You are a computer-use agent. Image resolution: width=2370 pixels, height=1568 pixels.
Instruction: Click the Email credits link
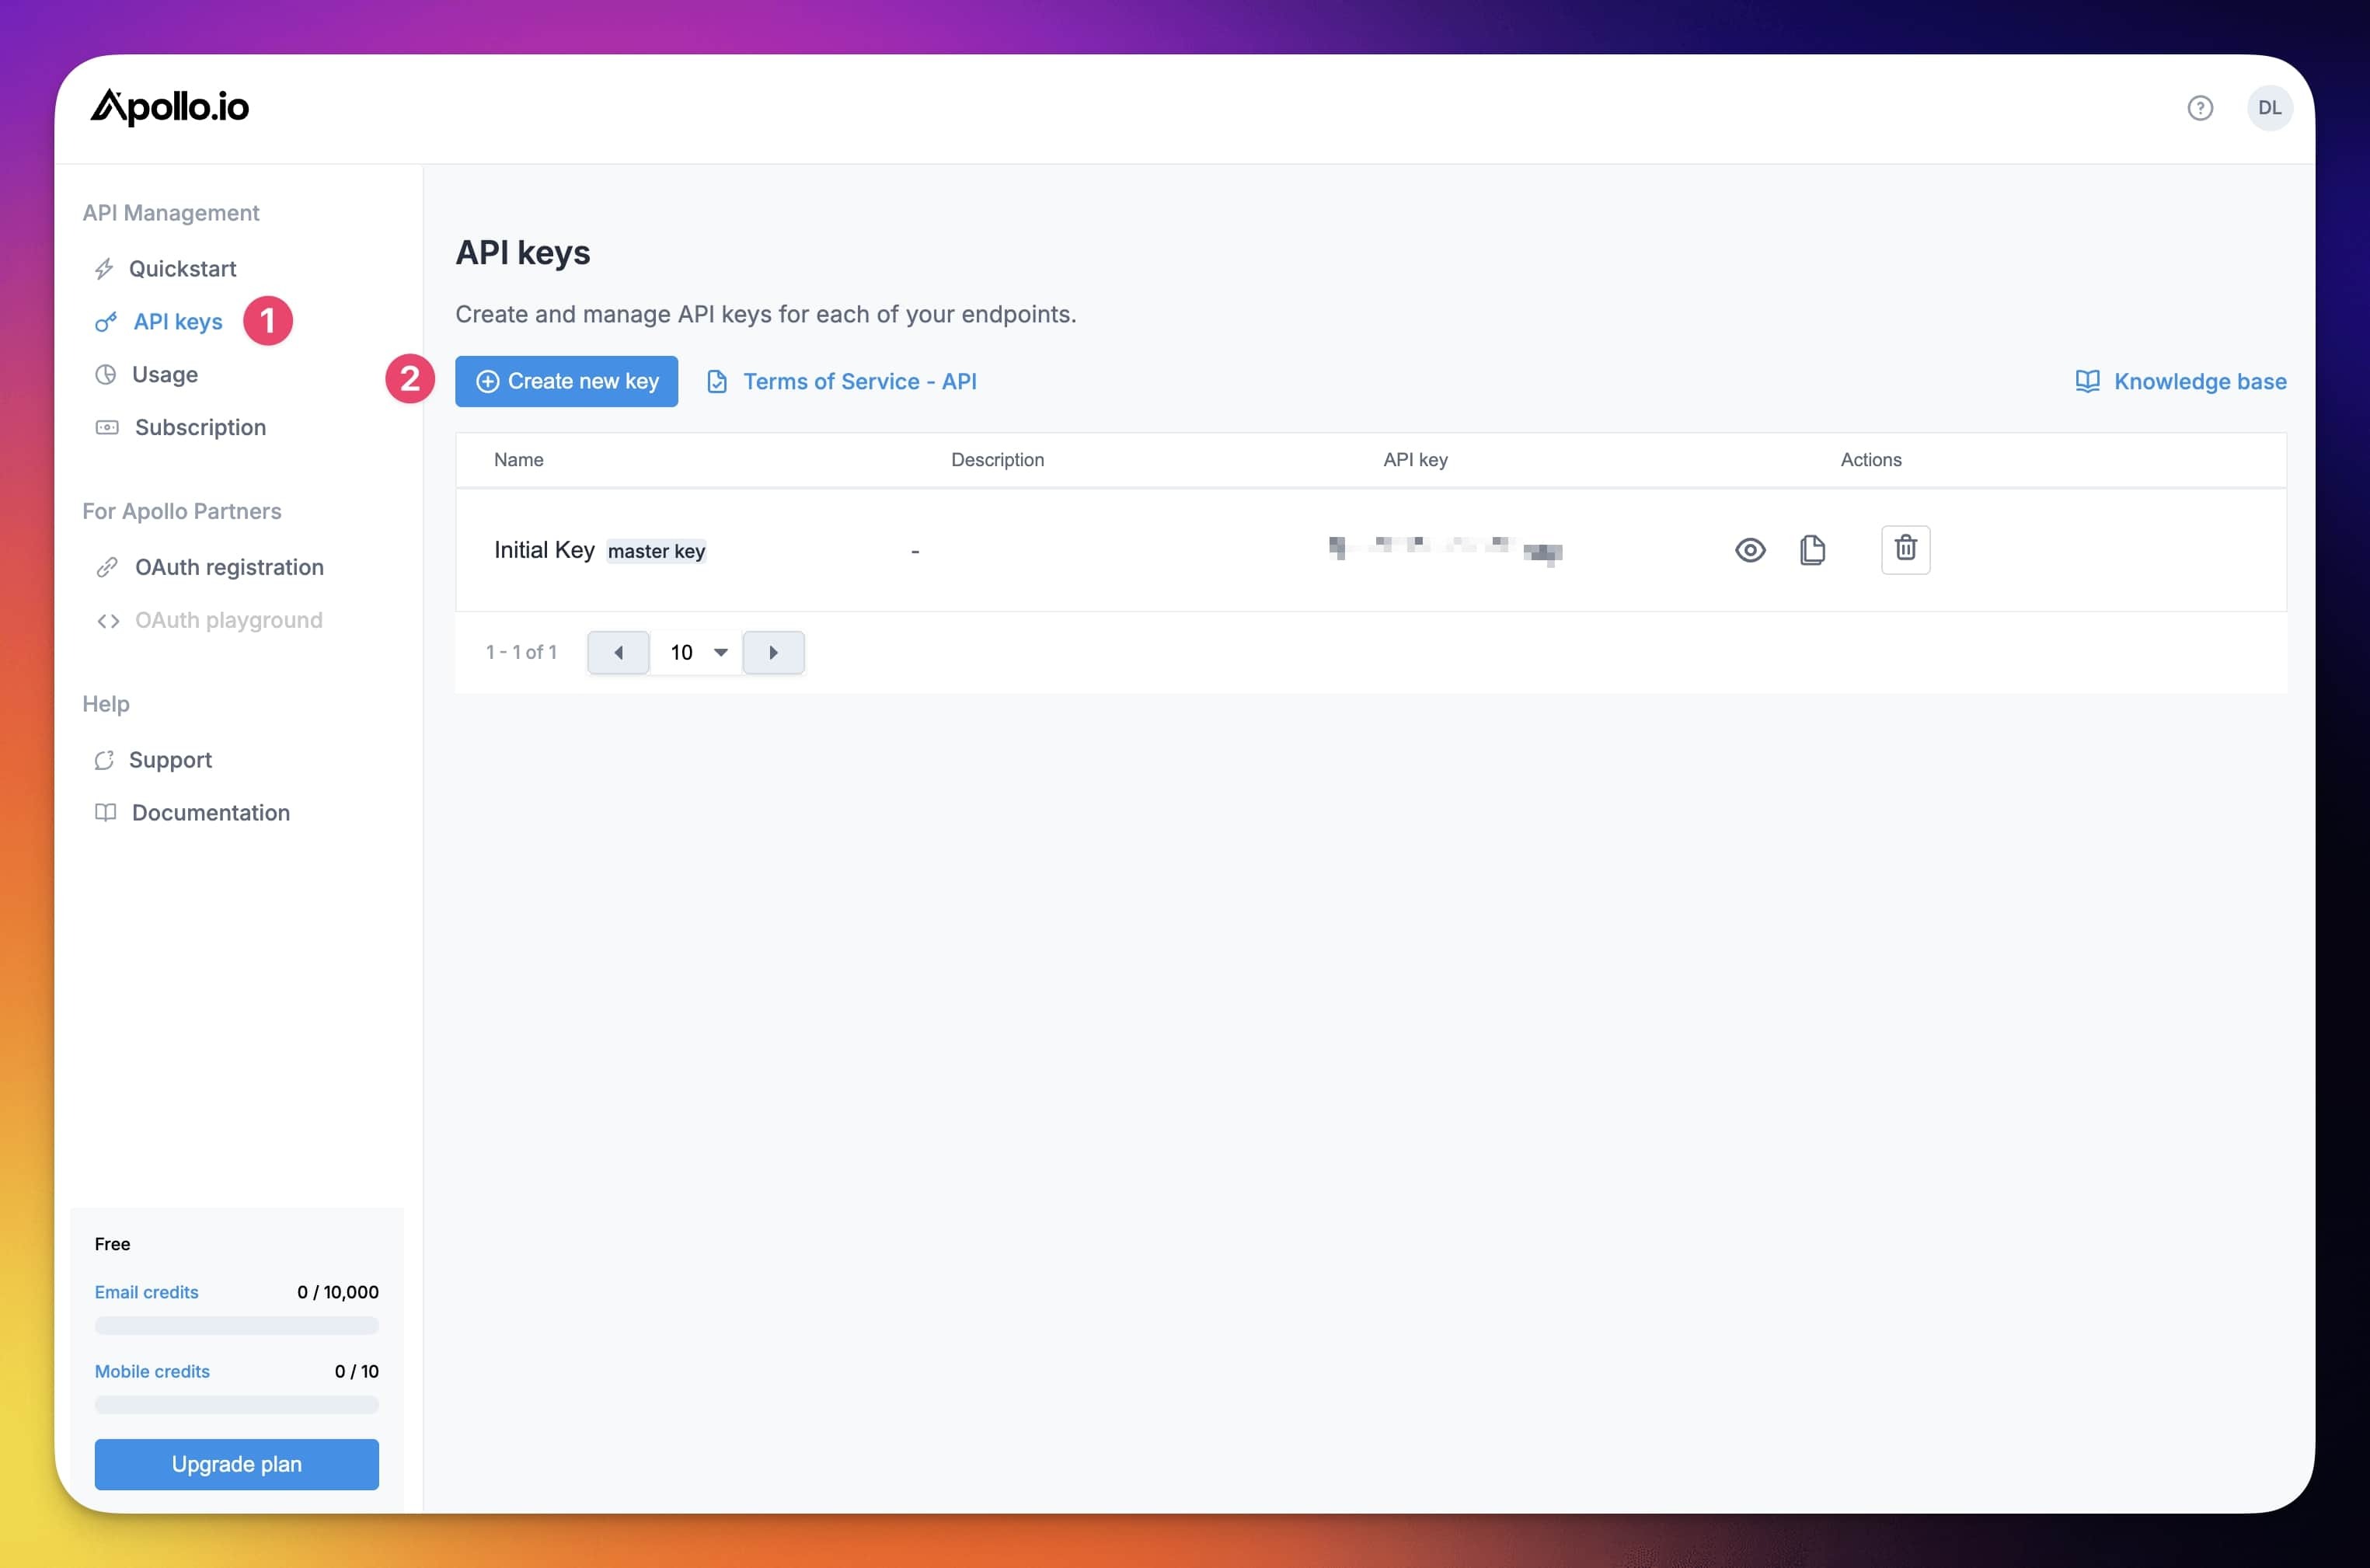[x=146, y=1292]
